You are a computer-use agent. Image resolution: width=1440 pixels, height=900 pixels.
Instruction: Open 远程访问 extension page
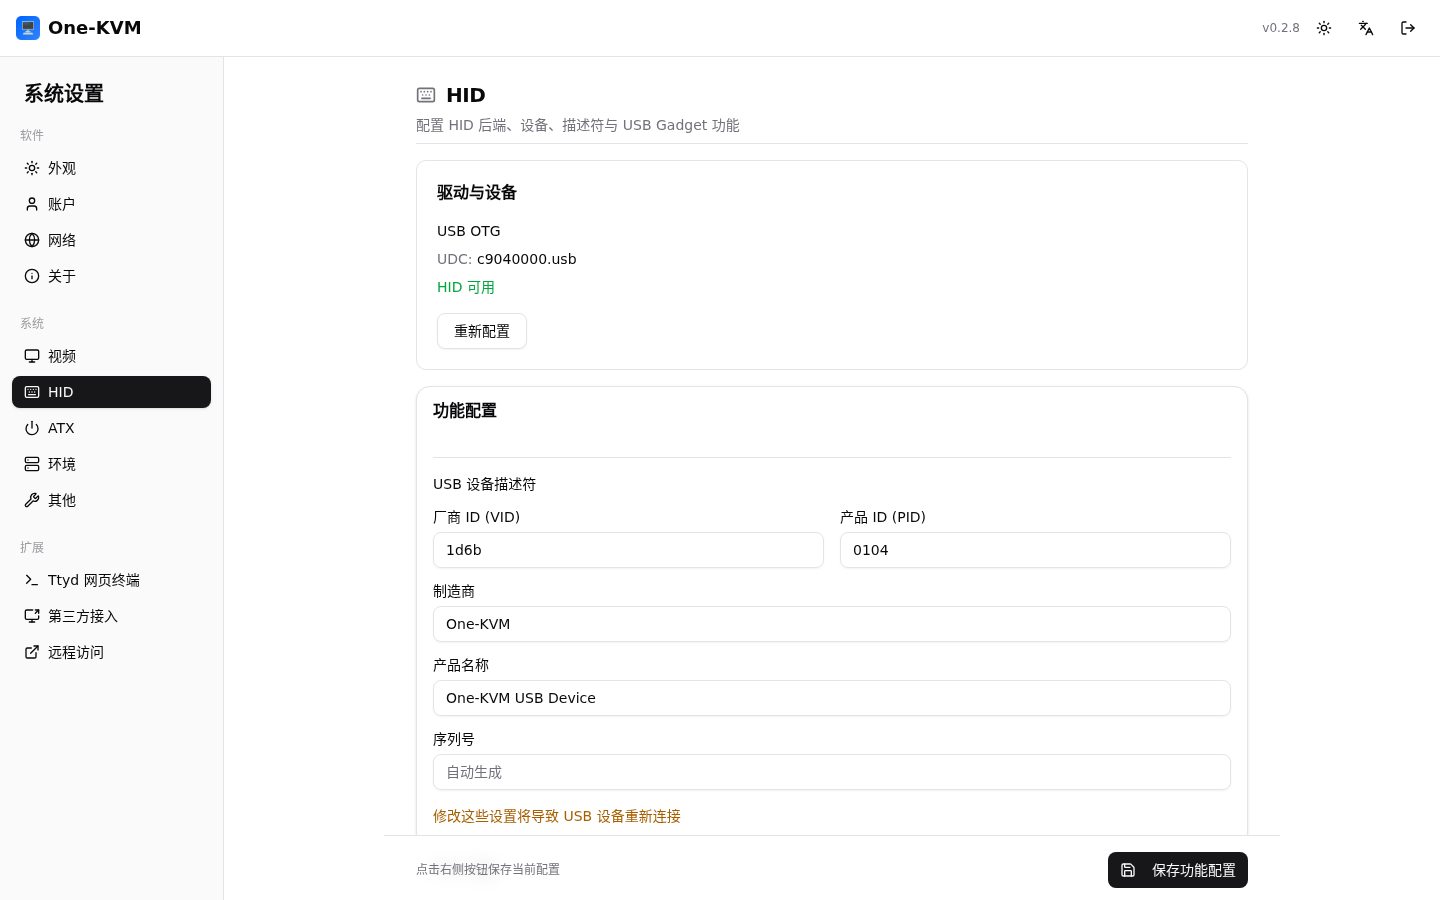[111, 652]
